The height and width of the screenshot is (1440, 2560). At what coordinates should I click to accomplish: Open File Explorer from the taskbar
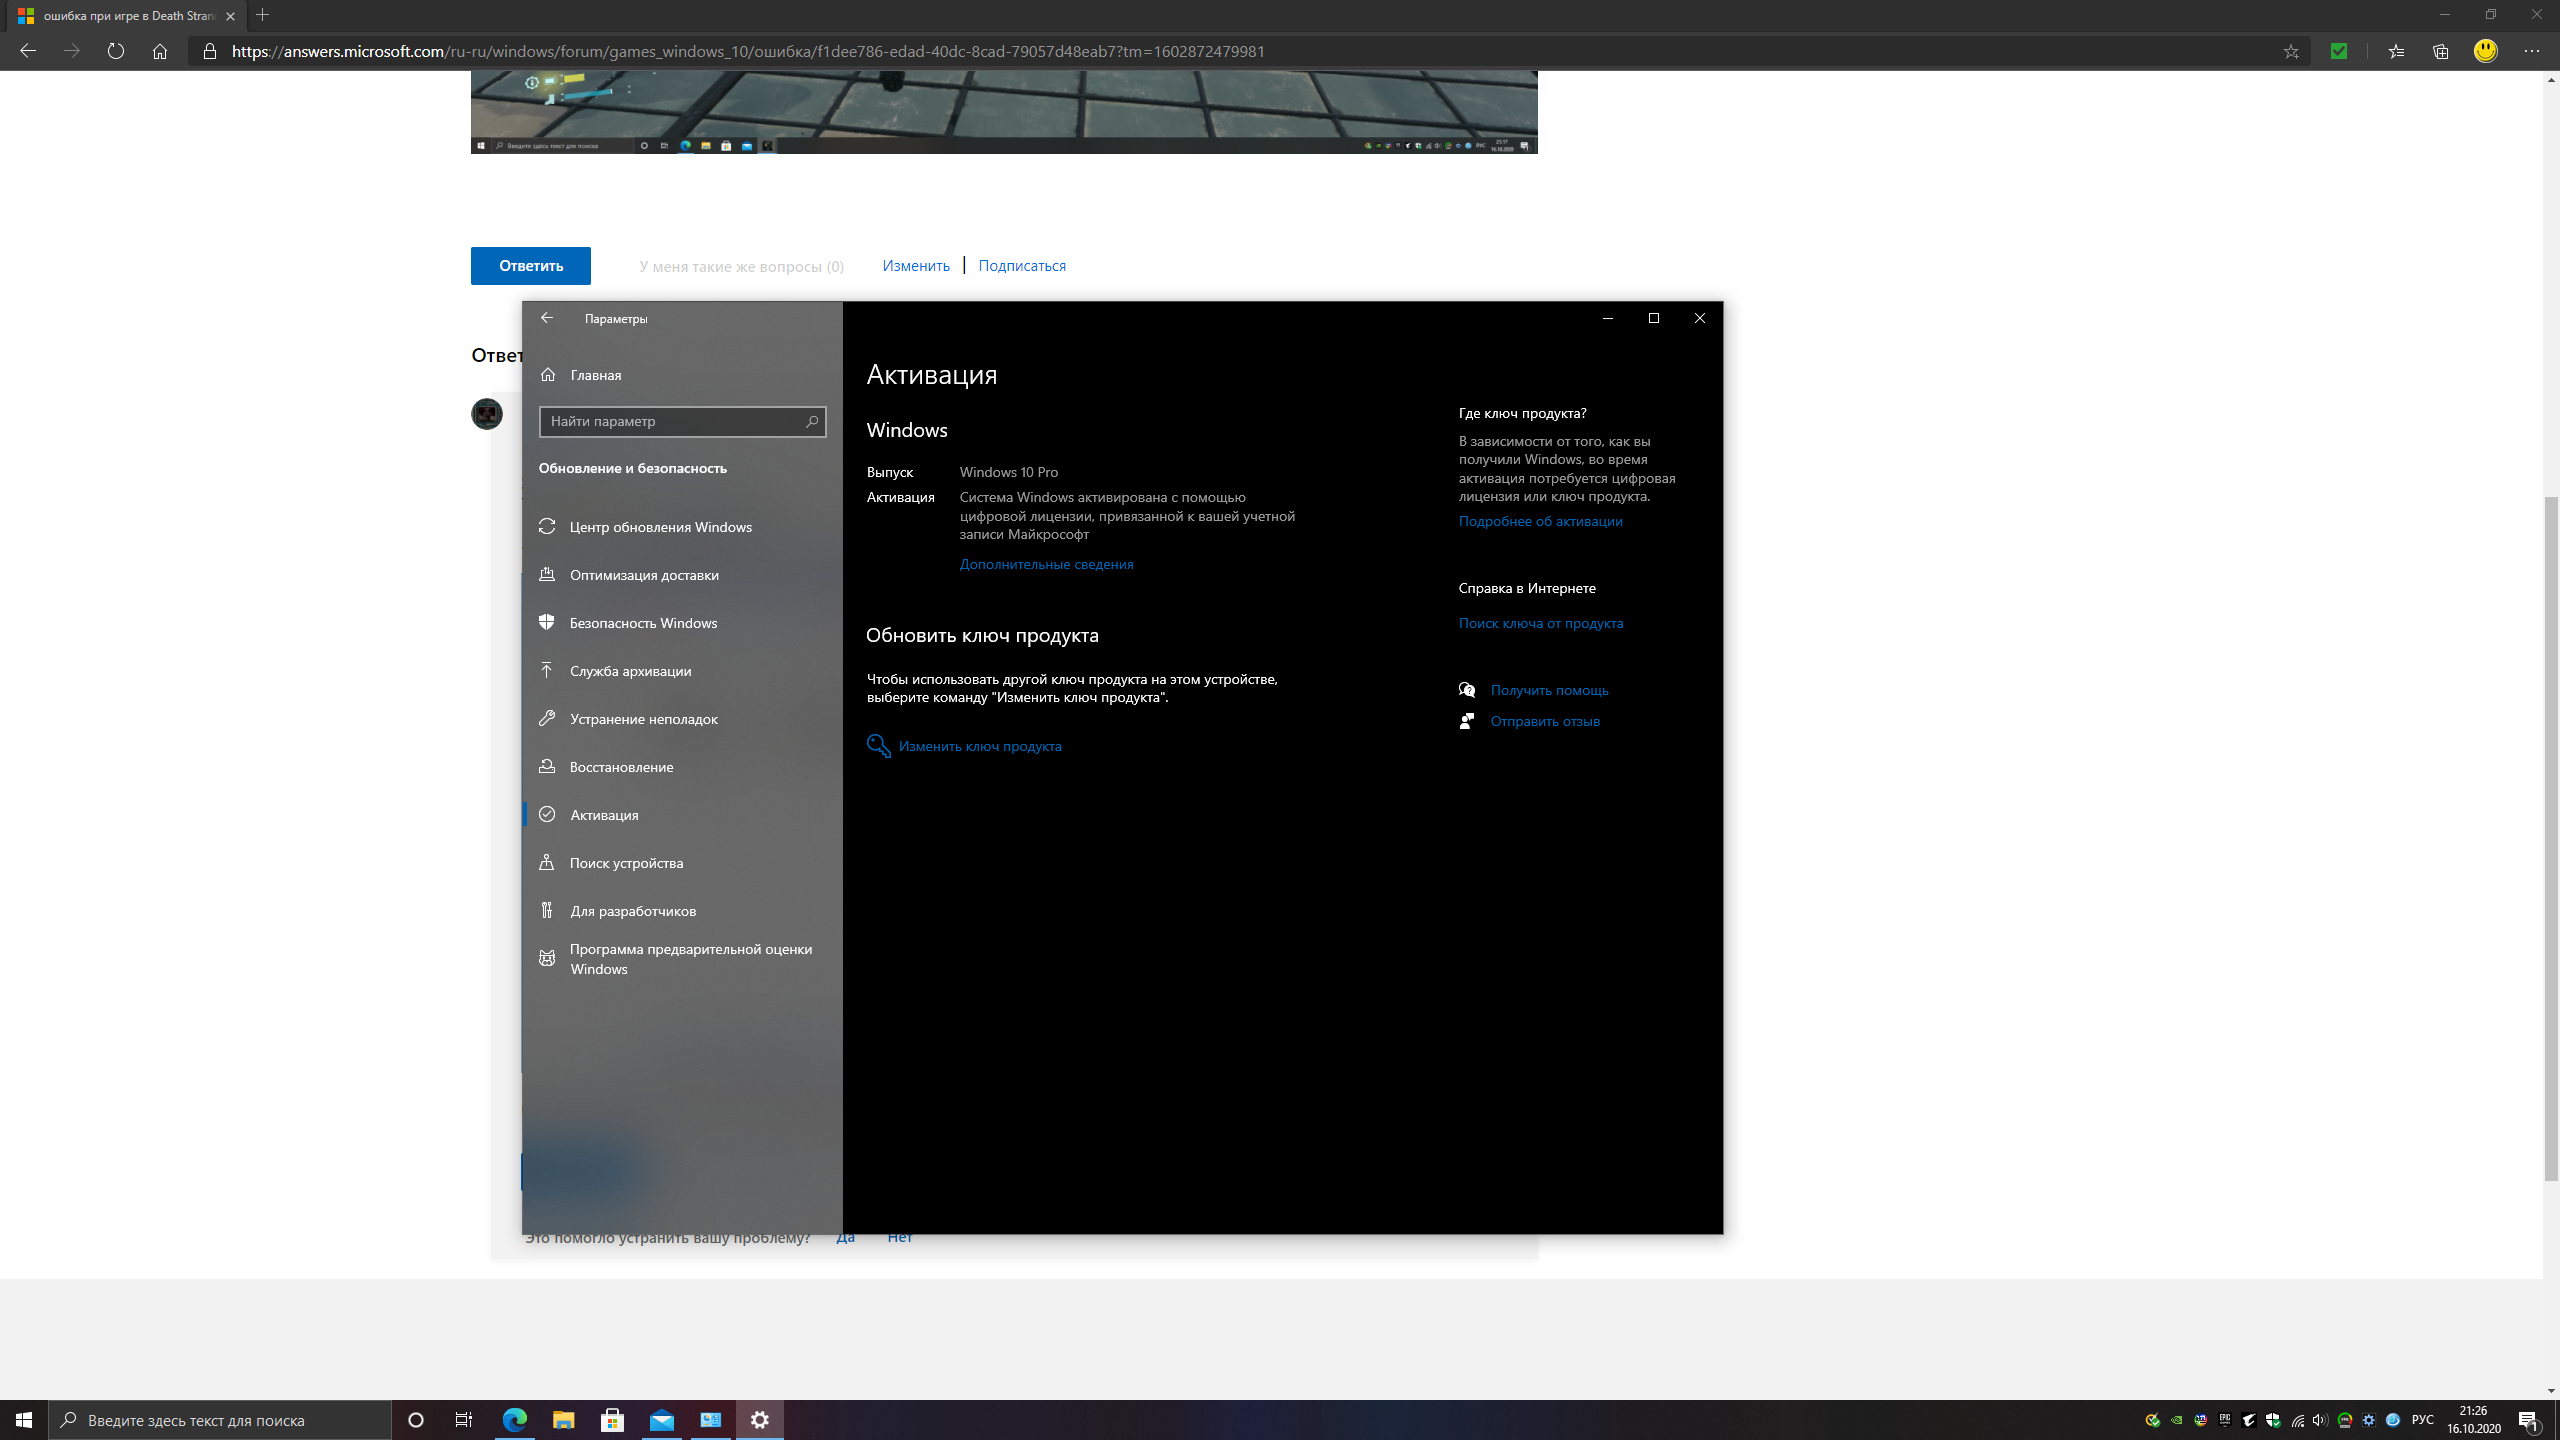[x=563, y=1420]
